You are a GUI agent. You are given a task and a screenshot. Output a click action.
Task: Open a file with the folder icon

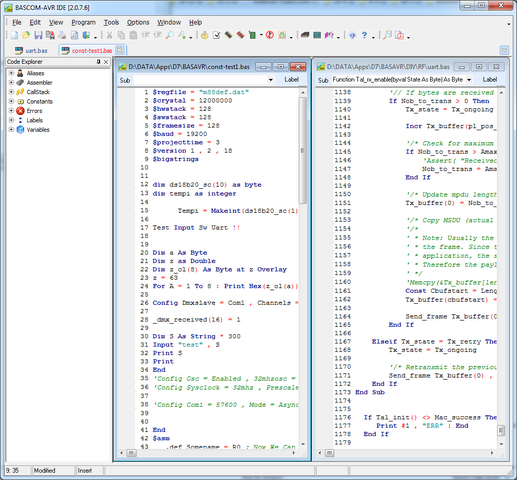26,35
